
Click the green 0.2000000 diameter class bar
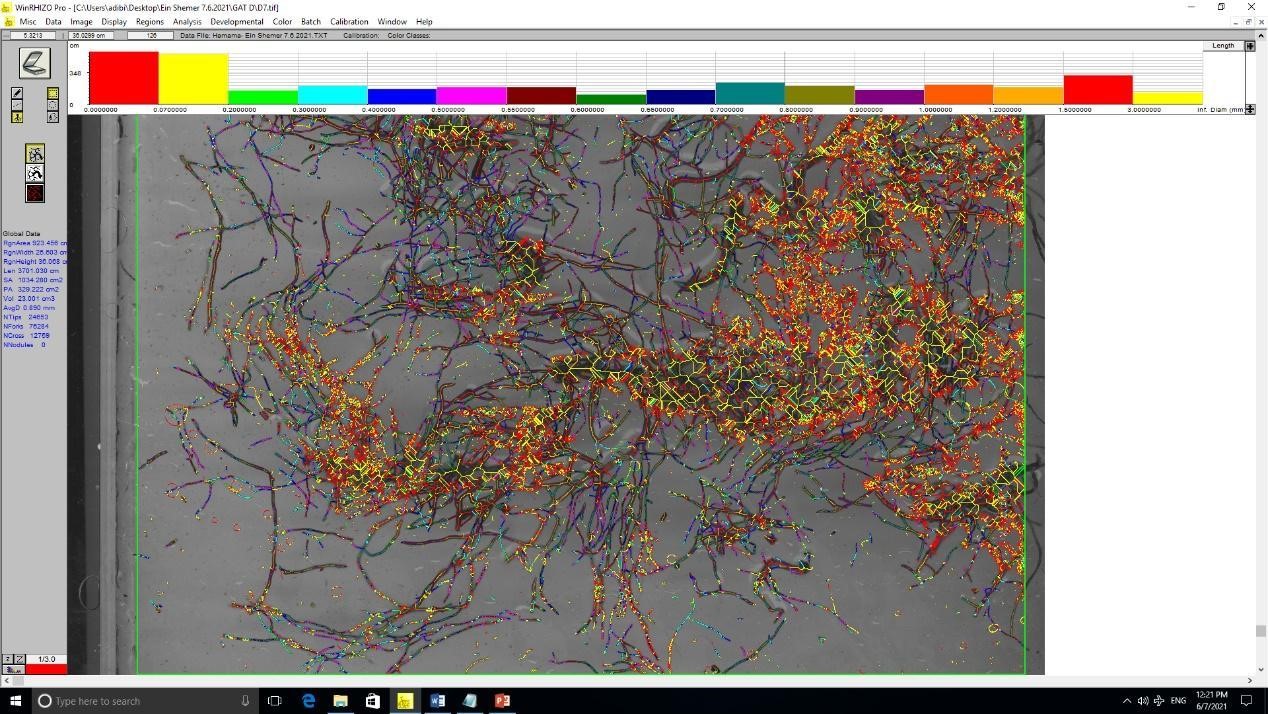click(x=263, y=97)
